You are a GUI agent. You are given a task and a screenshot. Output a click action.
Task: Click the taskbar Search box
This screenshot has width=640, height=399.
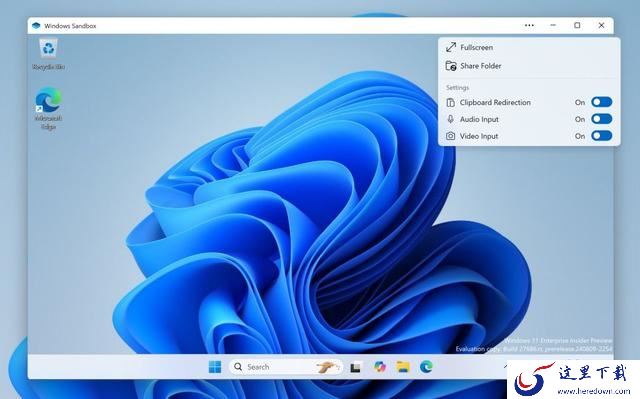click(286, 367)
